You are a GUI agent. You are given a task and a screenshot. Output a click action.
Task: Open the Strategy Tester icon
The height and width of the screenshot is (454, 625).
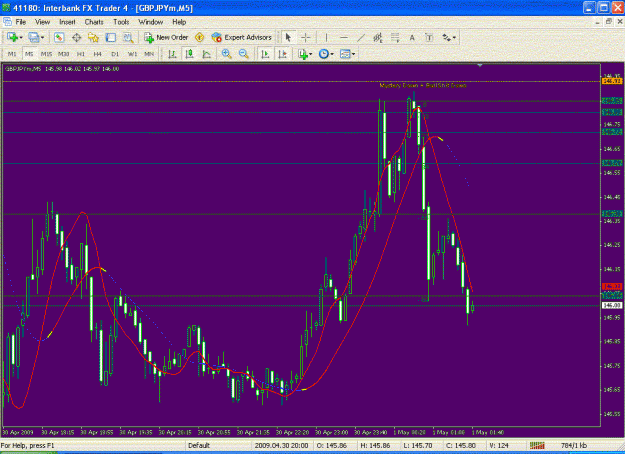pyautogui.click(x=128, y=37)
